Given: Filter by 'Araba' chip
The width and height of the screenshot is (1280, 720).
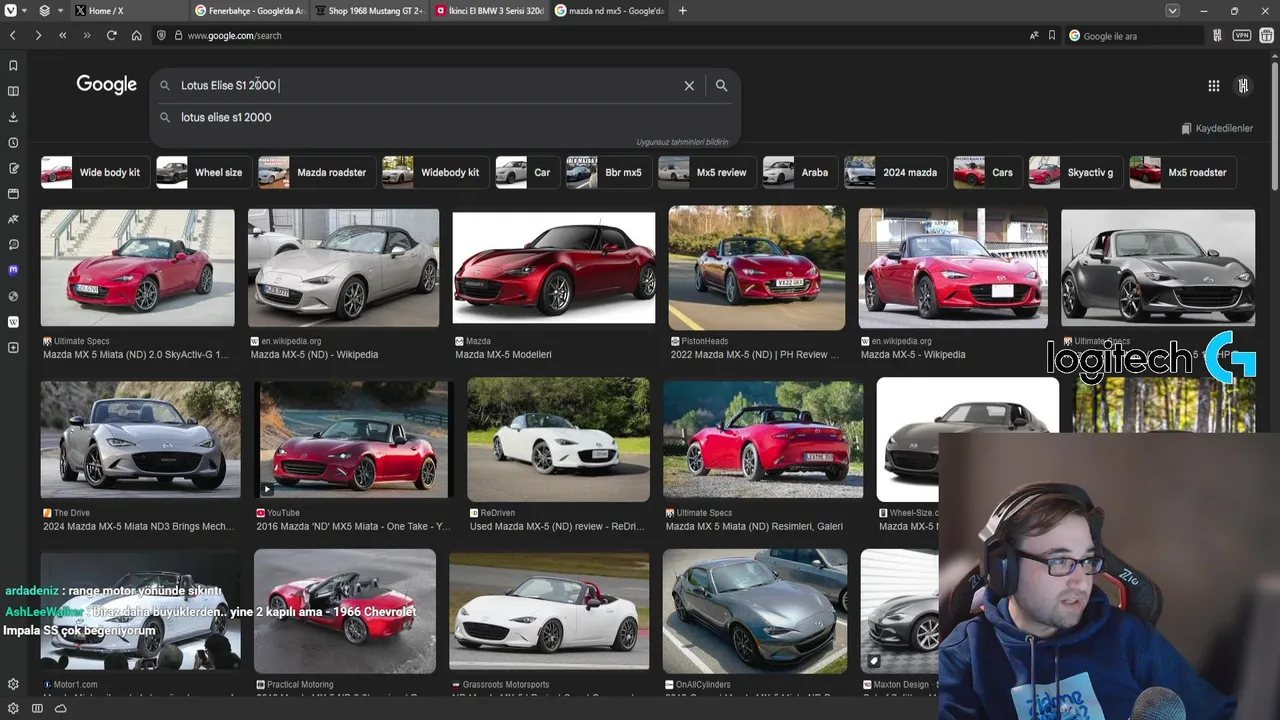Looking at the screenshot, I should (x=800, y=172).
